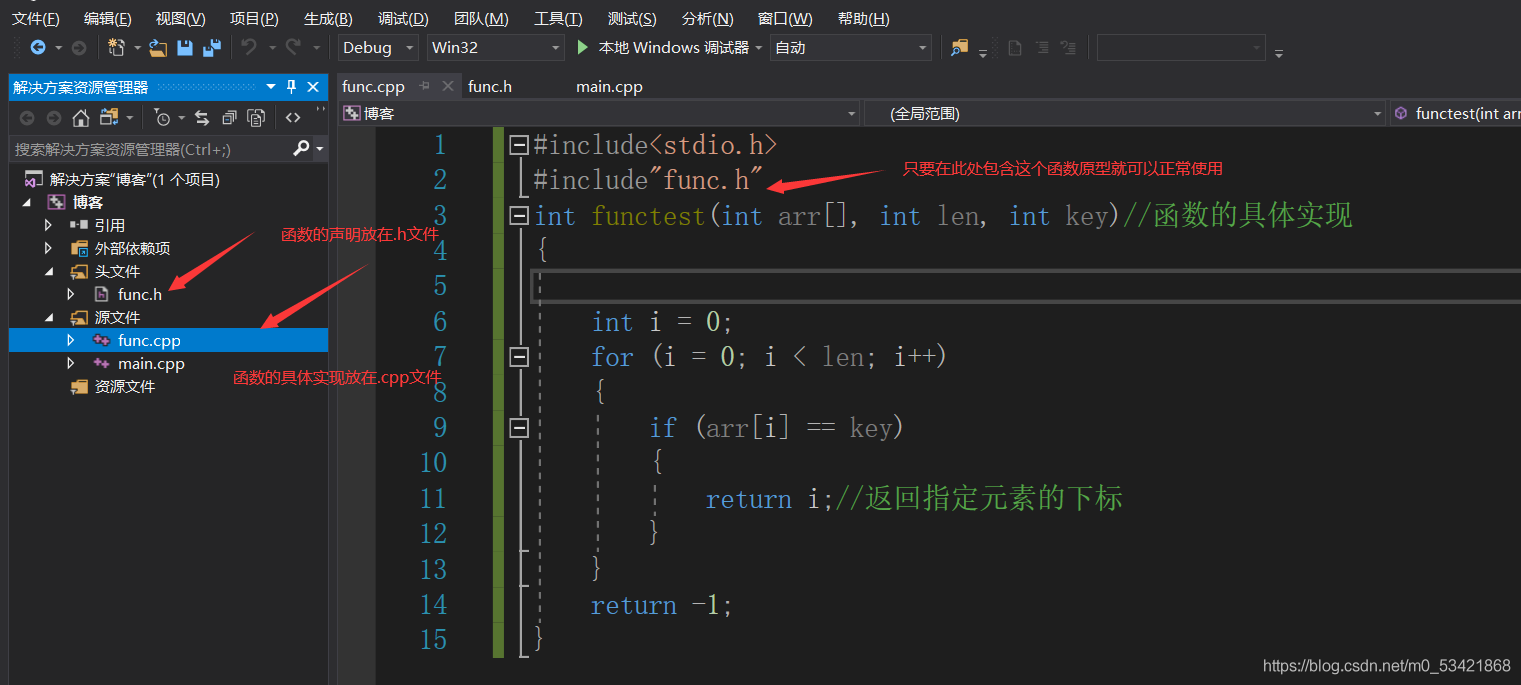Click the Find in Files folder icon
Screen dimensions: 1521x685
click(x=959, y=47)
